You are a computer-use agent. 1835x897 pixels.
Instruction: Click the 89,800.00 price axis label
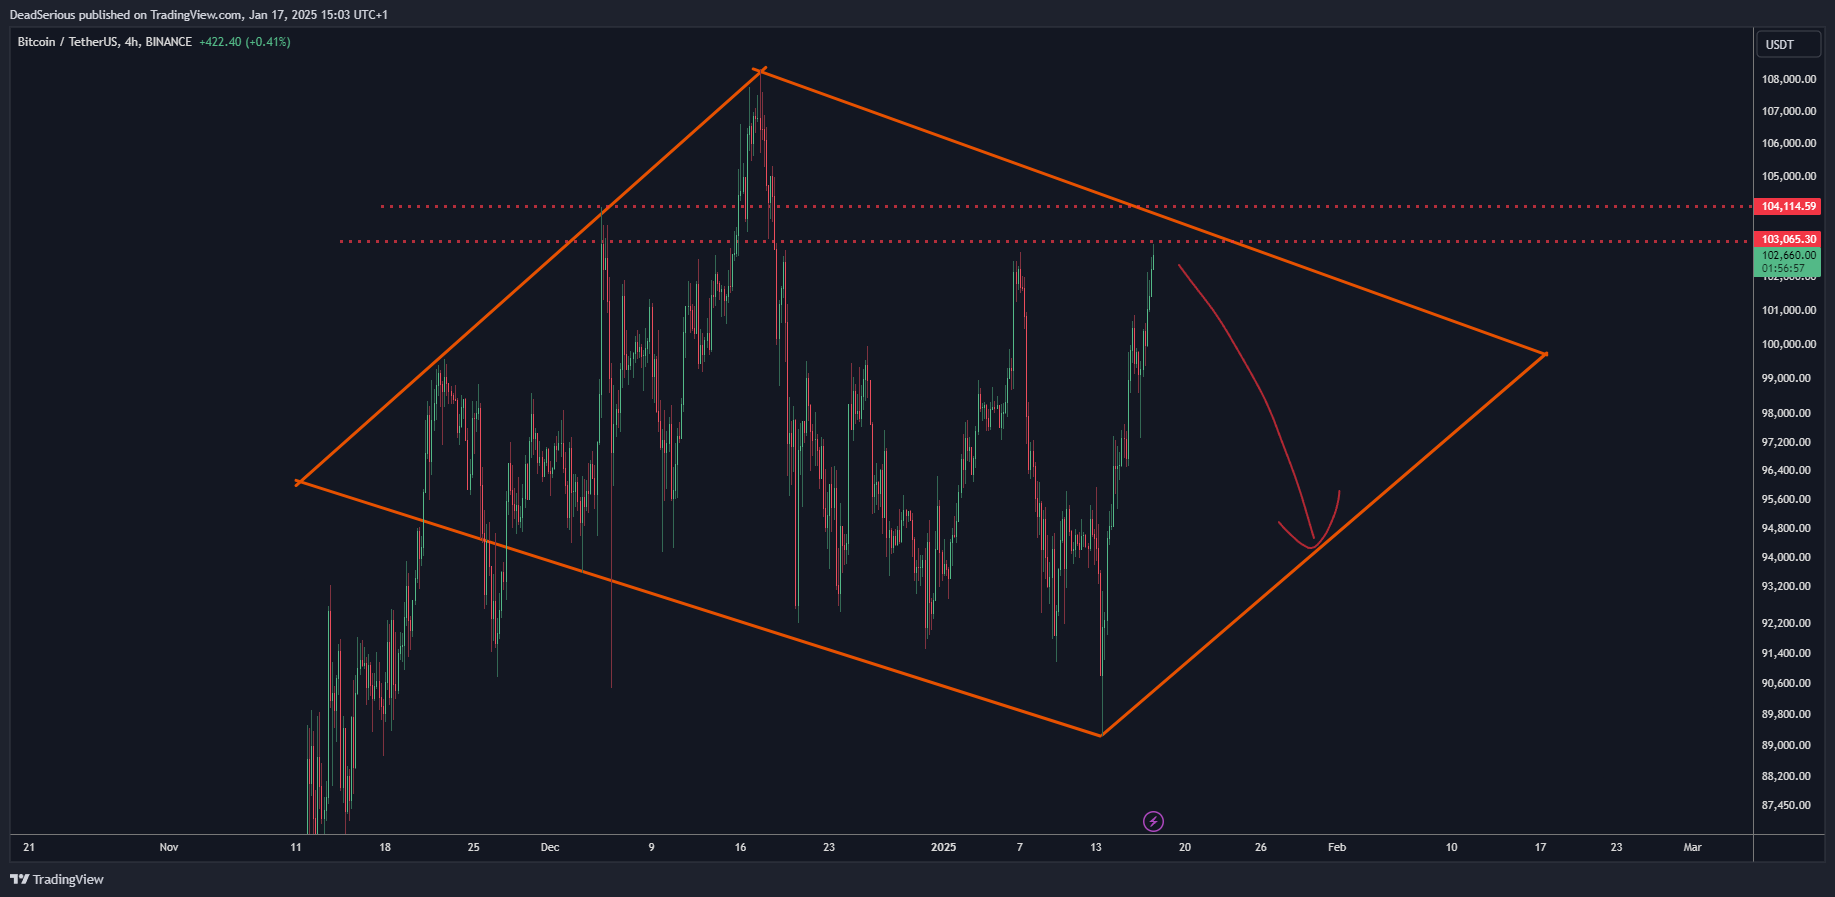tap(1786, 714)
